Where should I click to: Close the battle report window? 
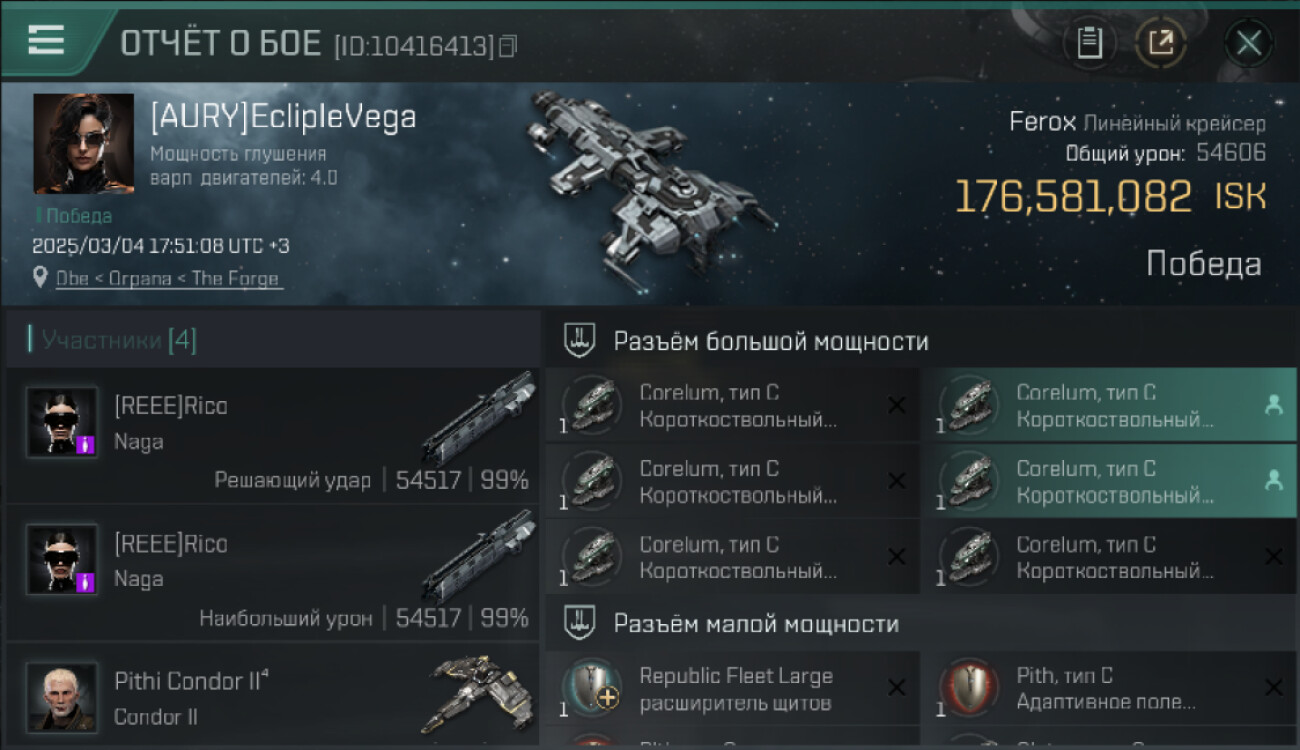pos(1248,43)
